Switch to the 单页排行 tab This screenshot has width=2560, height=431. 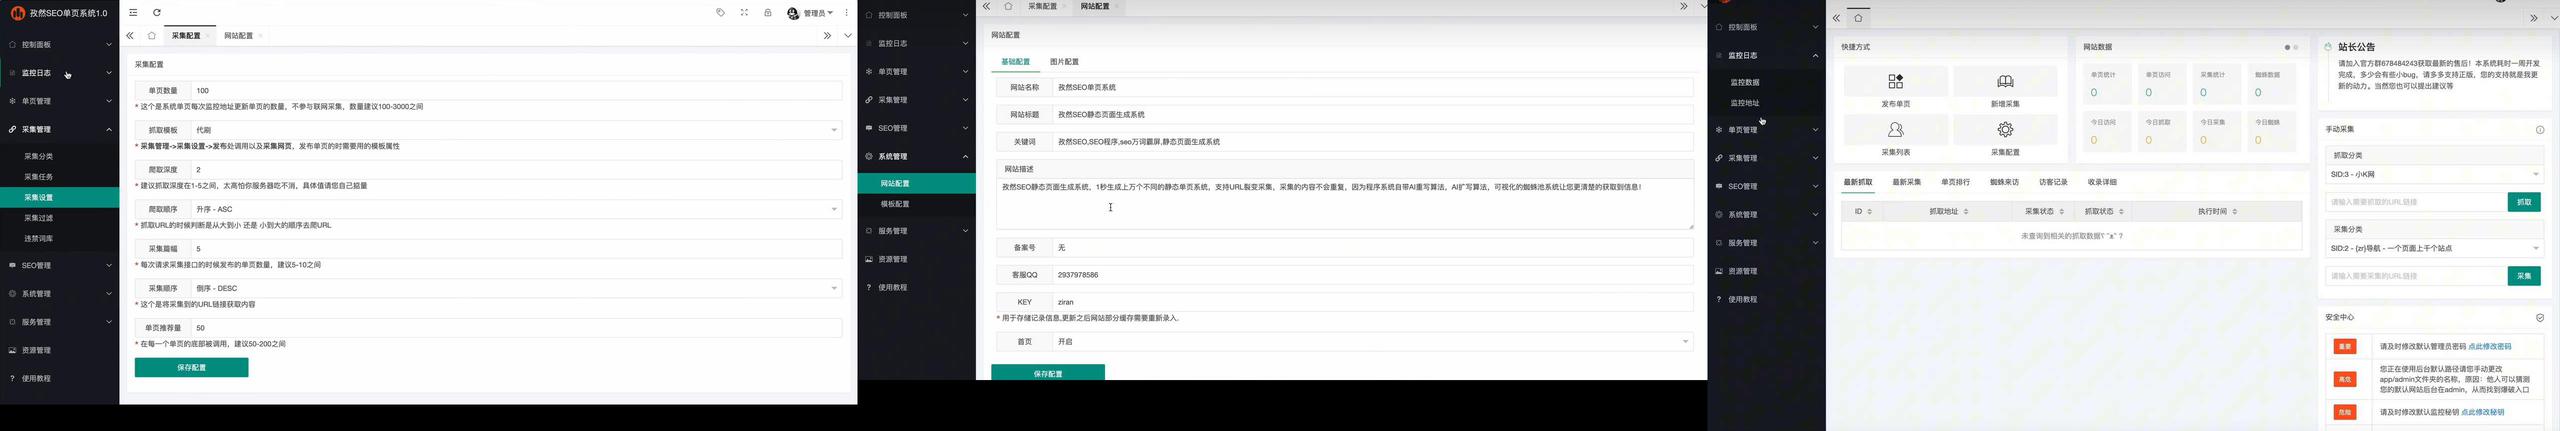pos(1955,182)
